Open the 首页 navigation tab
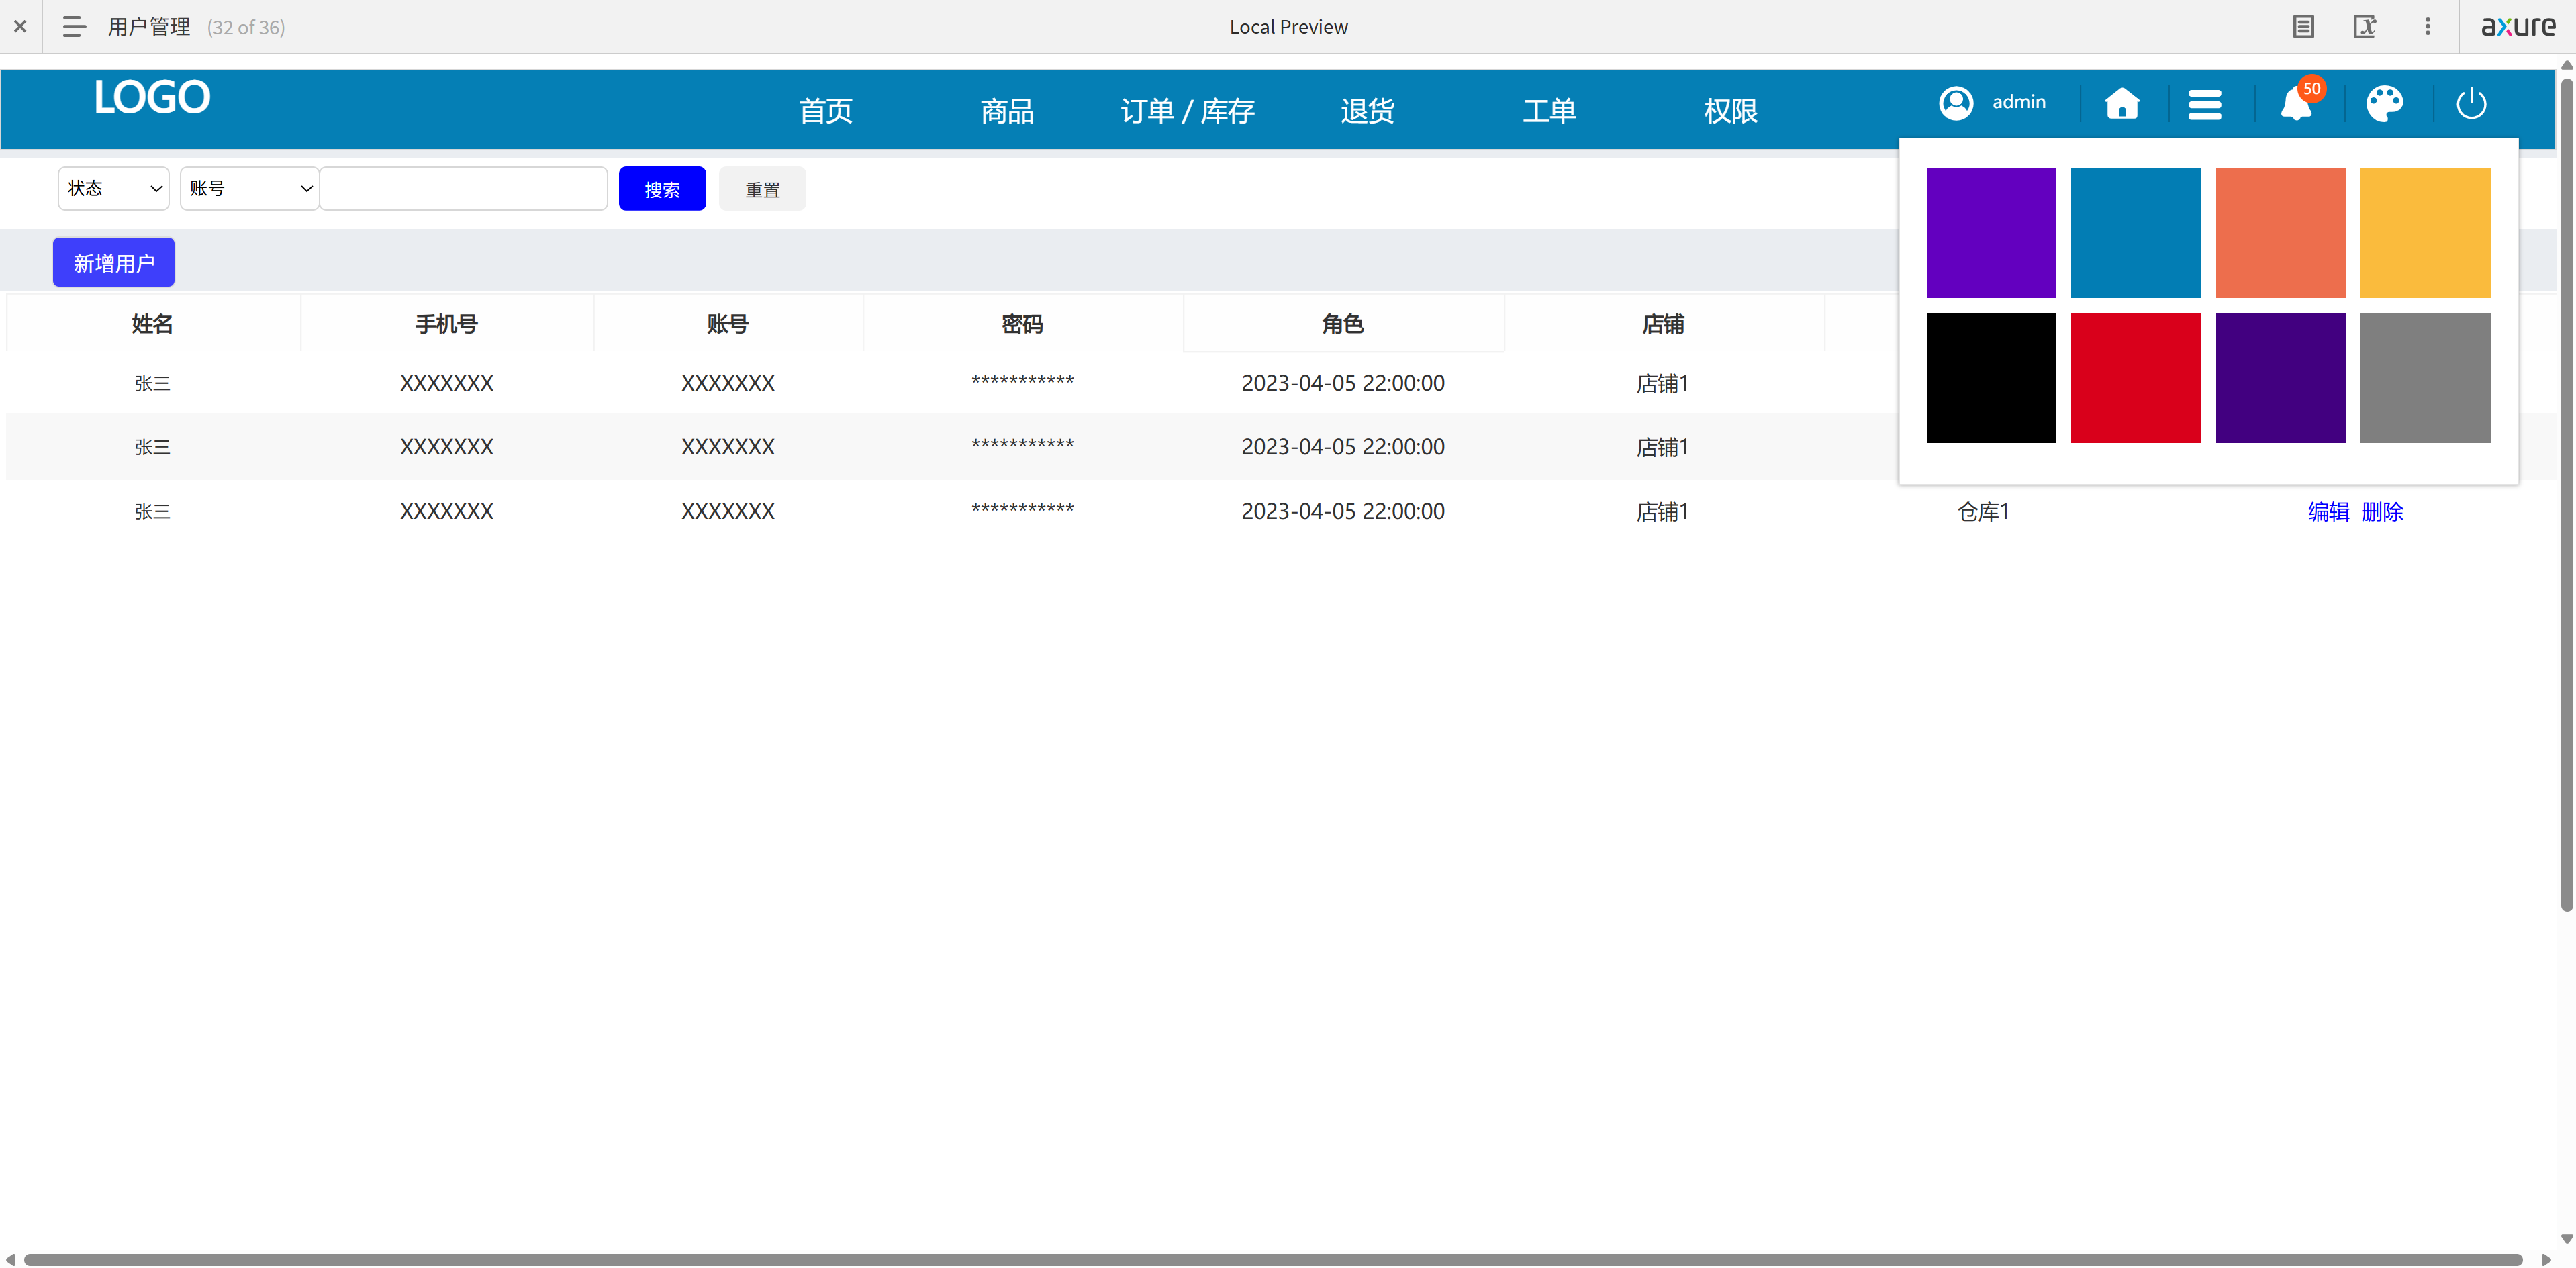2576x1268 pixels. 826,111
